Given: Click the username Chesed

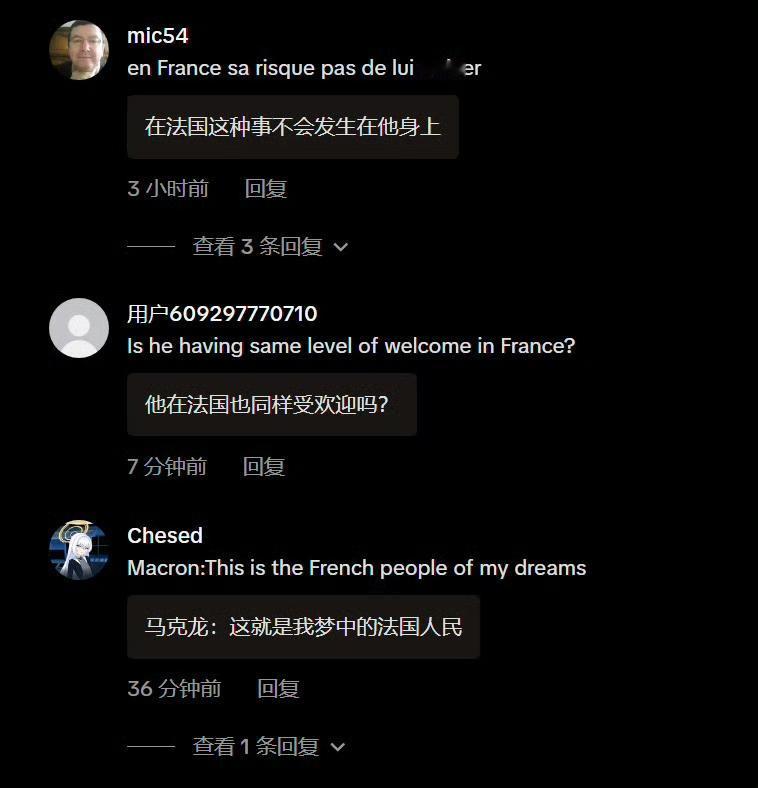Looking at the screenshot, I should coord(165,536).
